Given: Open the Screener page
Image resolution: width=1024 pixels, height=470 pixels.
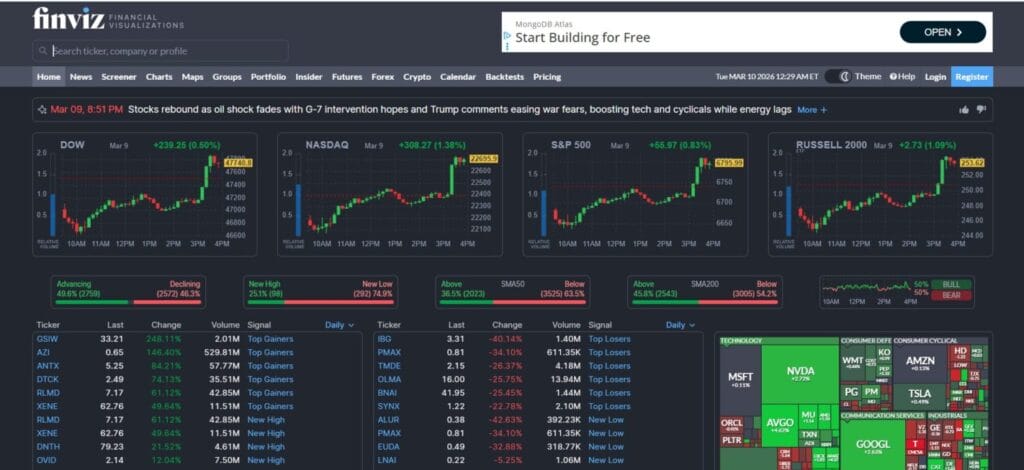Looking at the screenshot, I should 119,76.
